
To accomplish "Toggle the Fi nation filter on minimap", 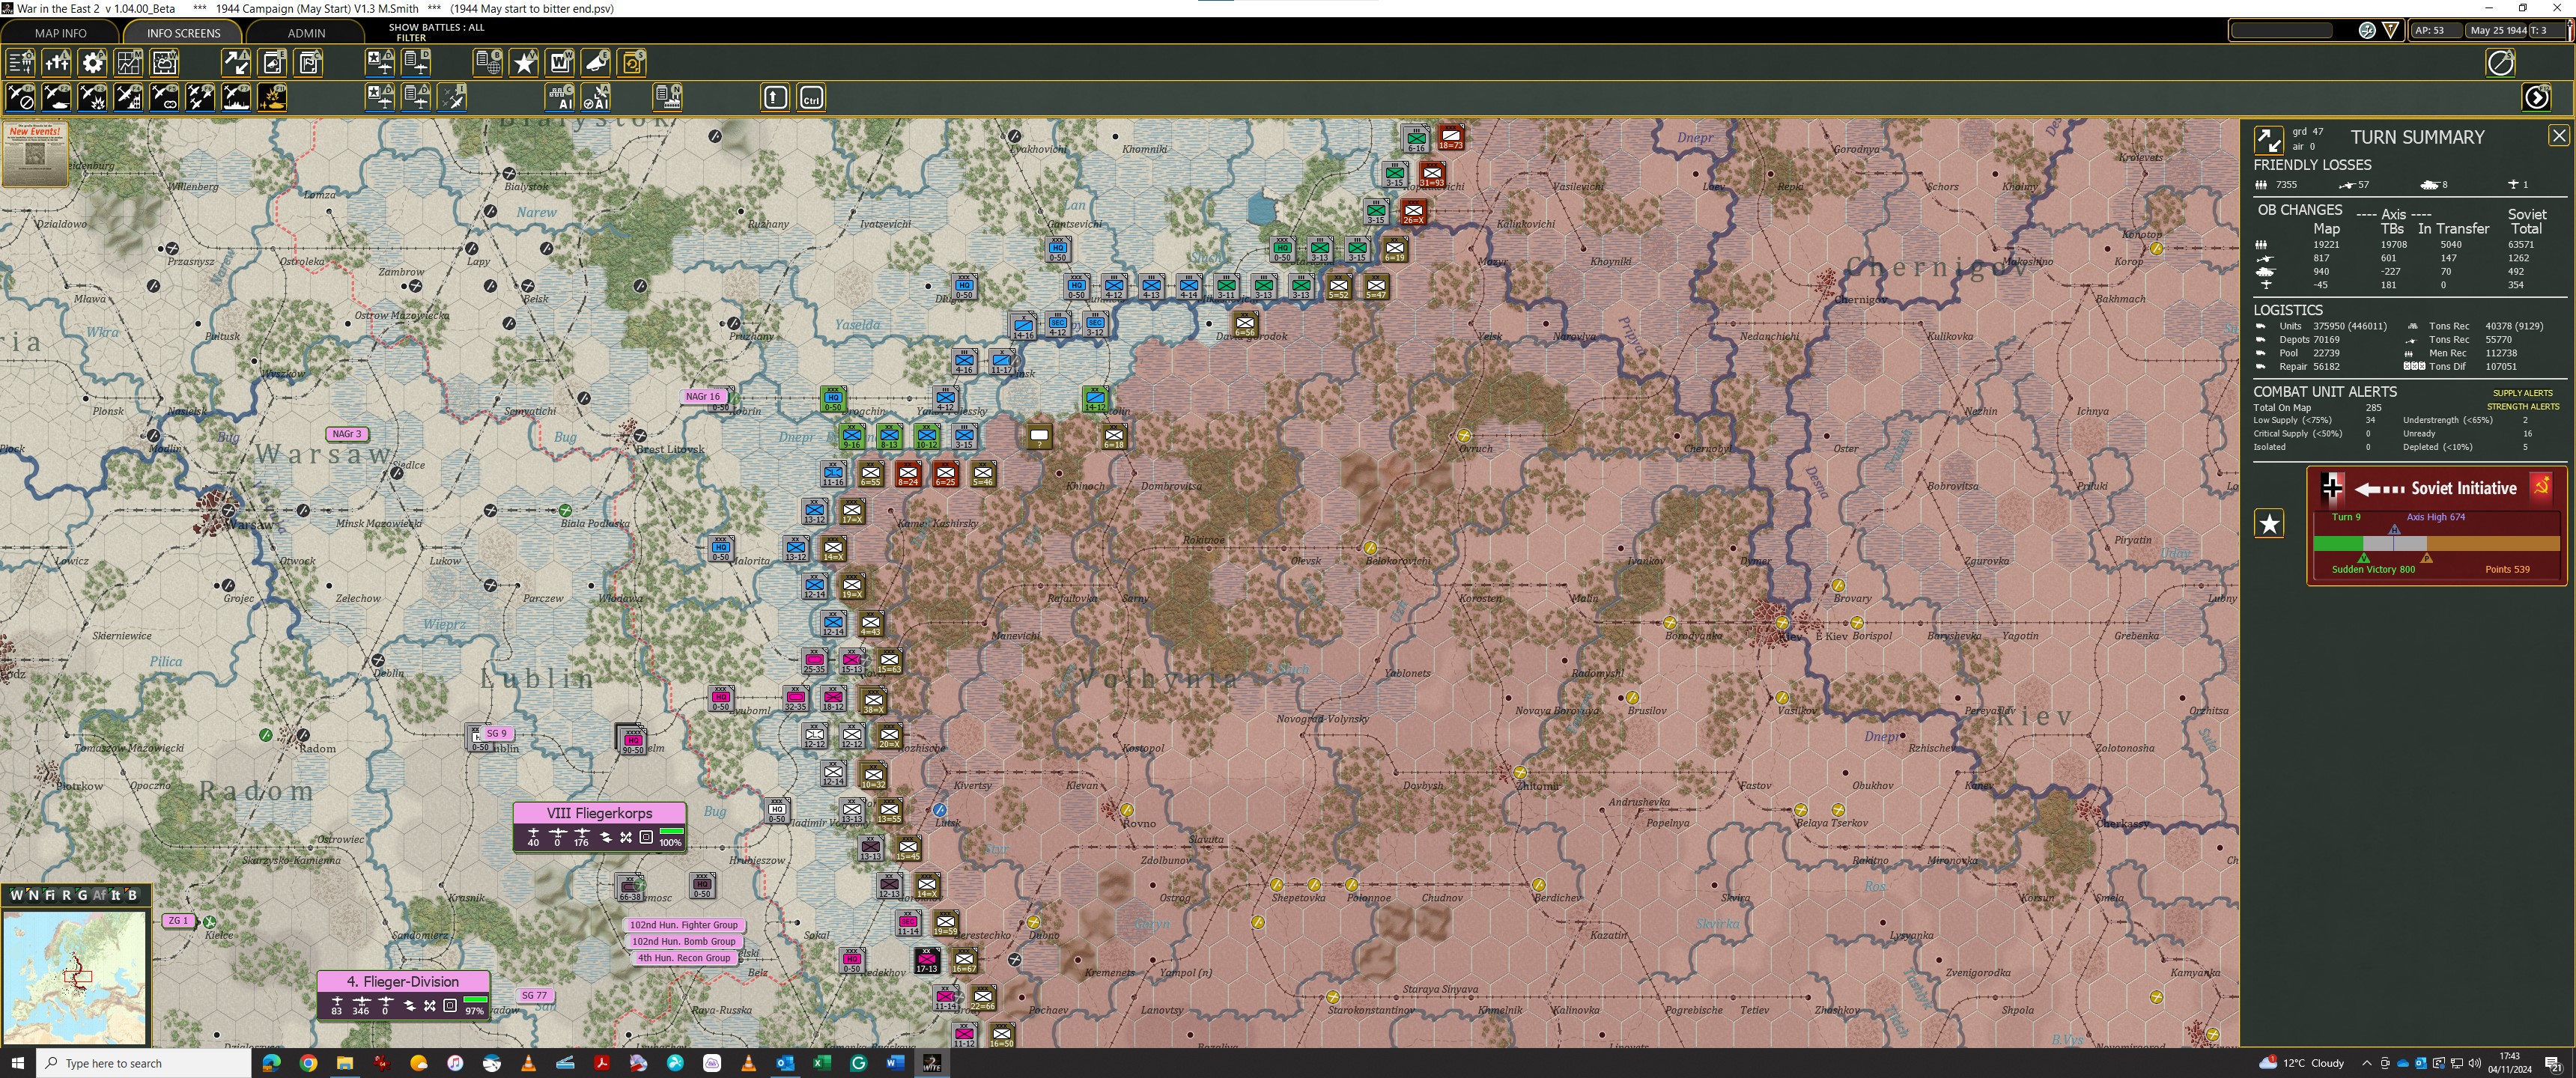I will [x=50, y=895].
